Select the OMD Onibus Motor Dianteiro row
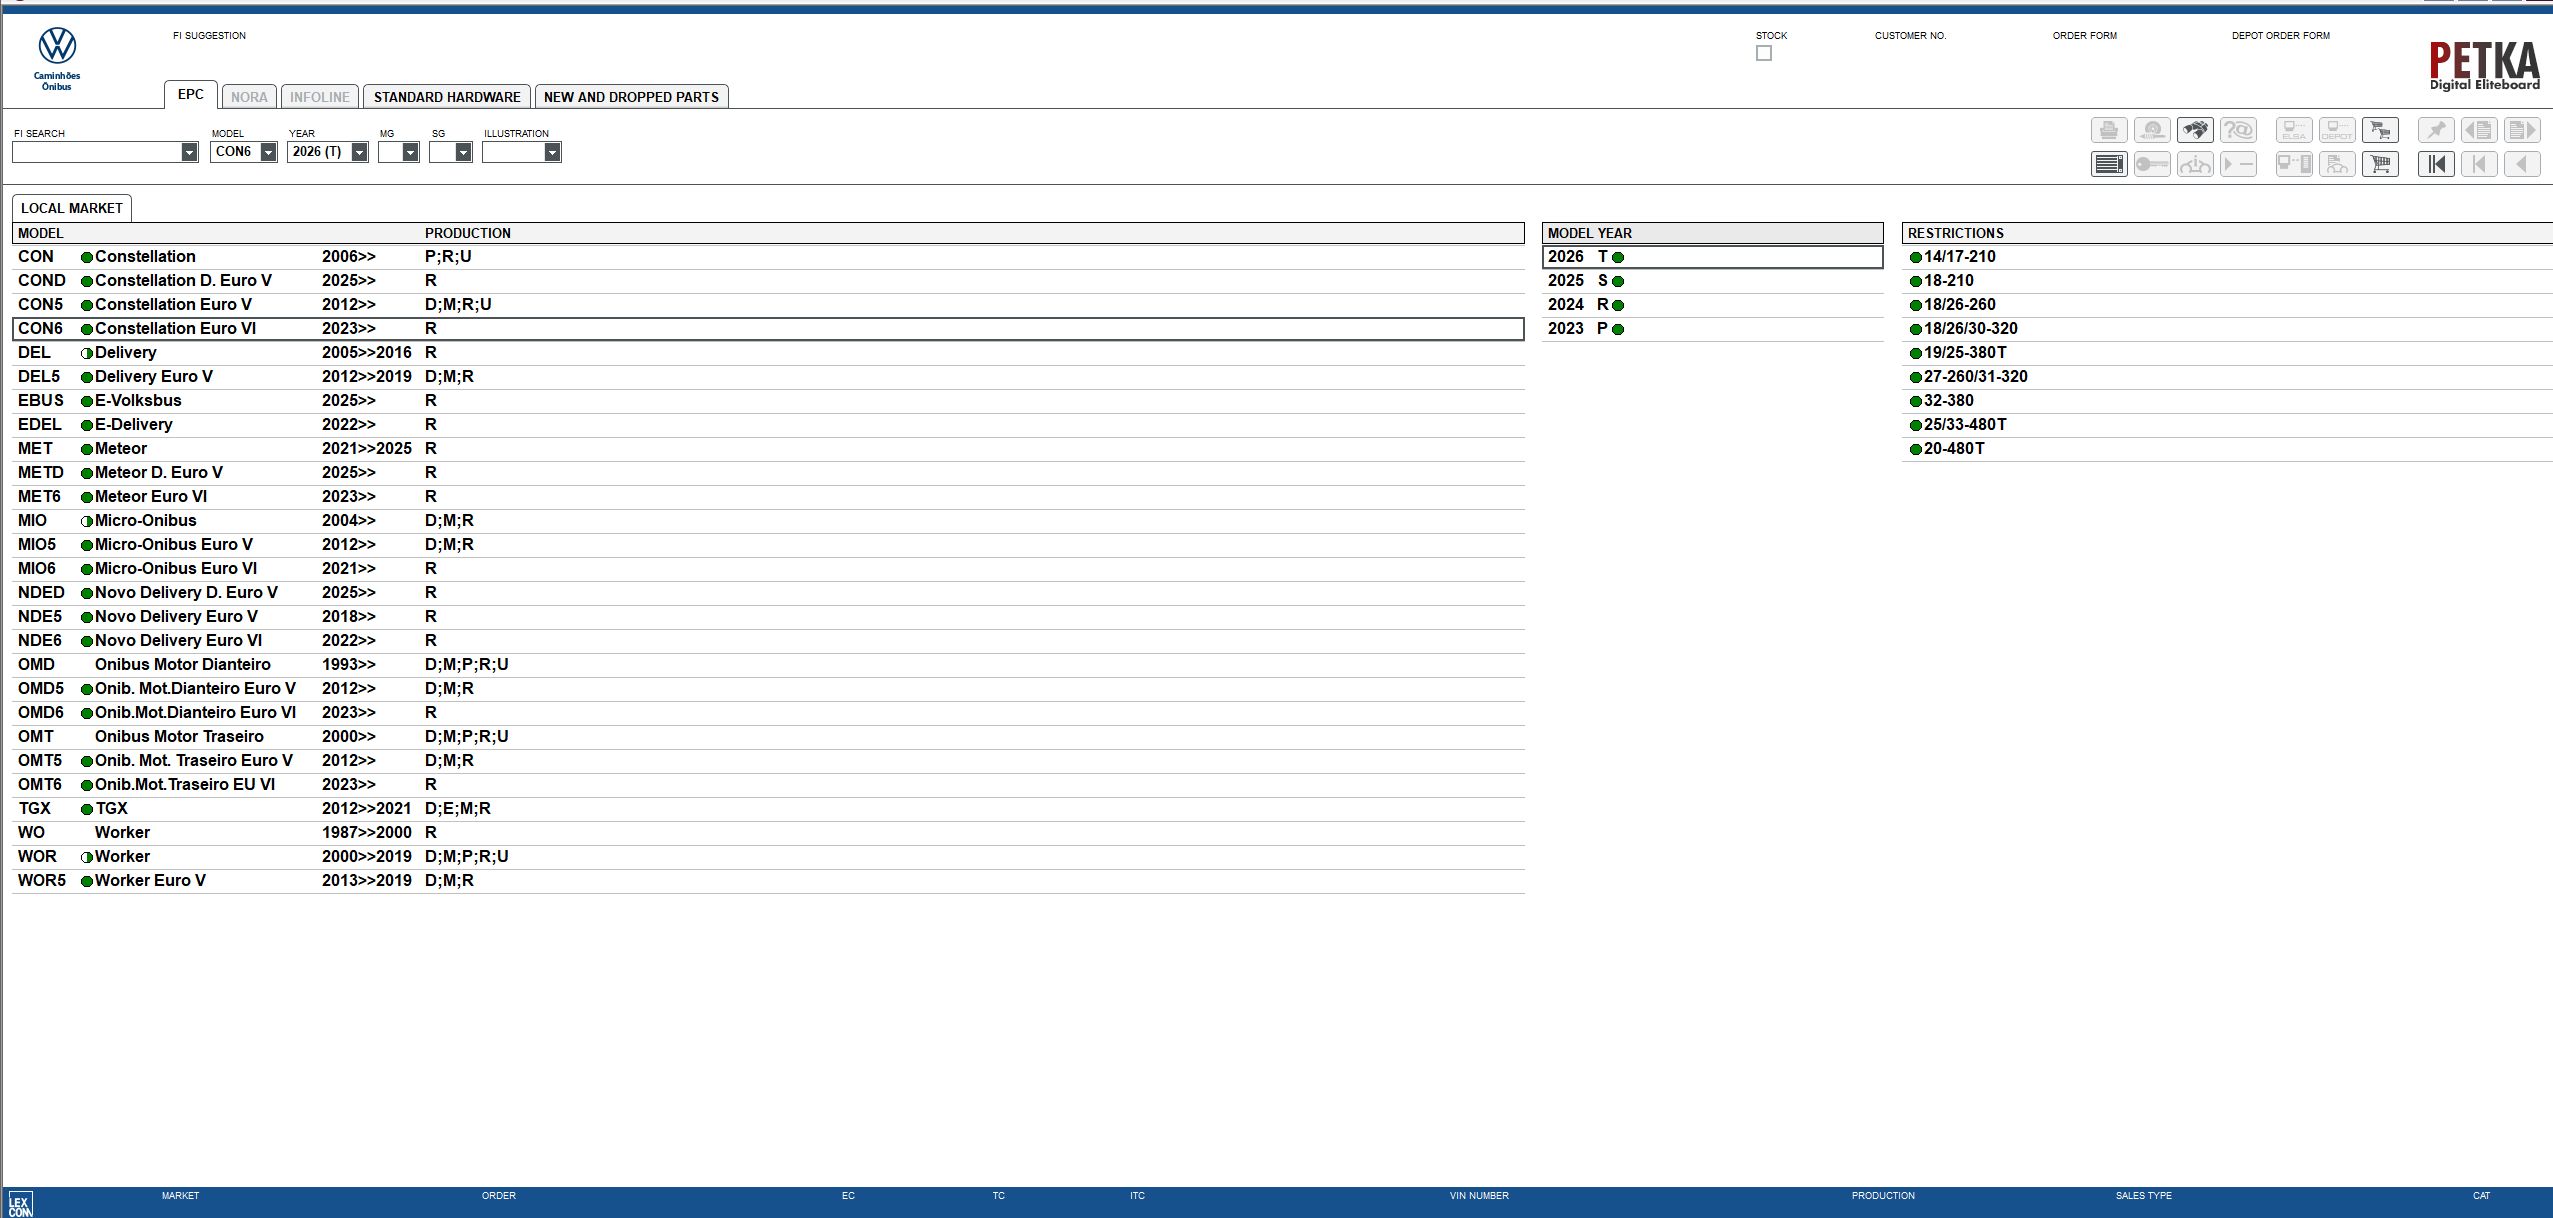This screenshot has height=1218, width=2553. point(768,665)
